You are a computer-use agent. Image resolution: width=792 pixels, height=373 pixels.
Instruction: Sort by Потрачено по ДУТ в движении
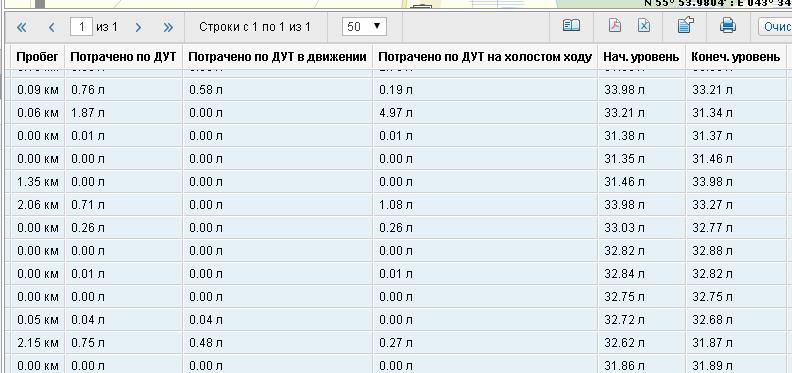point(277,57)
